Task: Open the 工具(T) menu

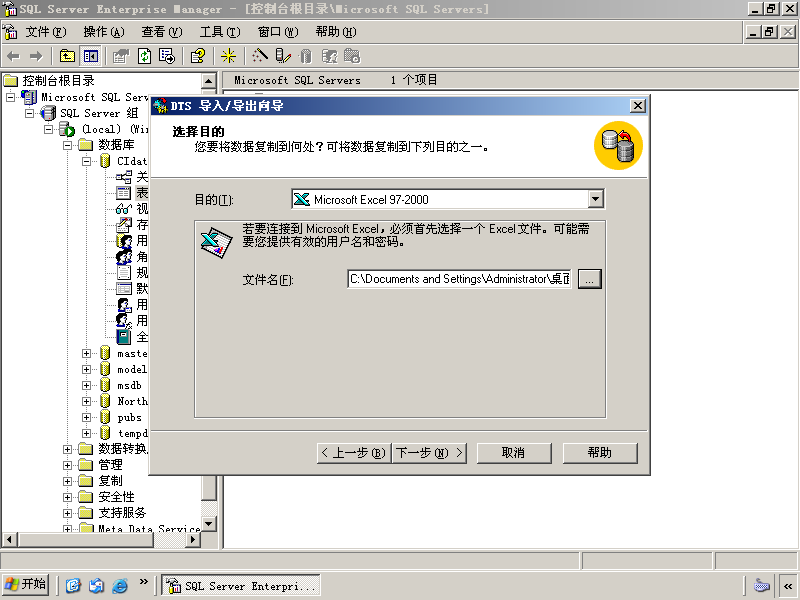Action: [x=220, y=32]
